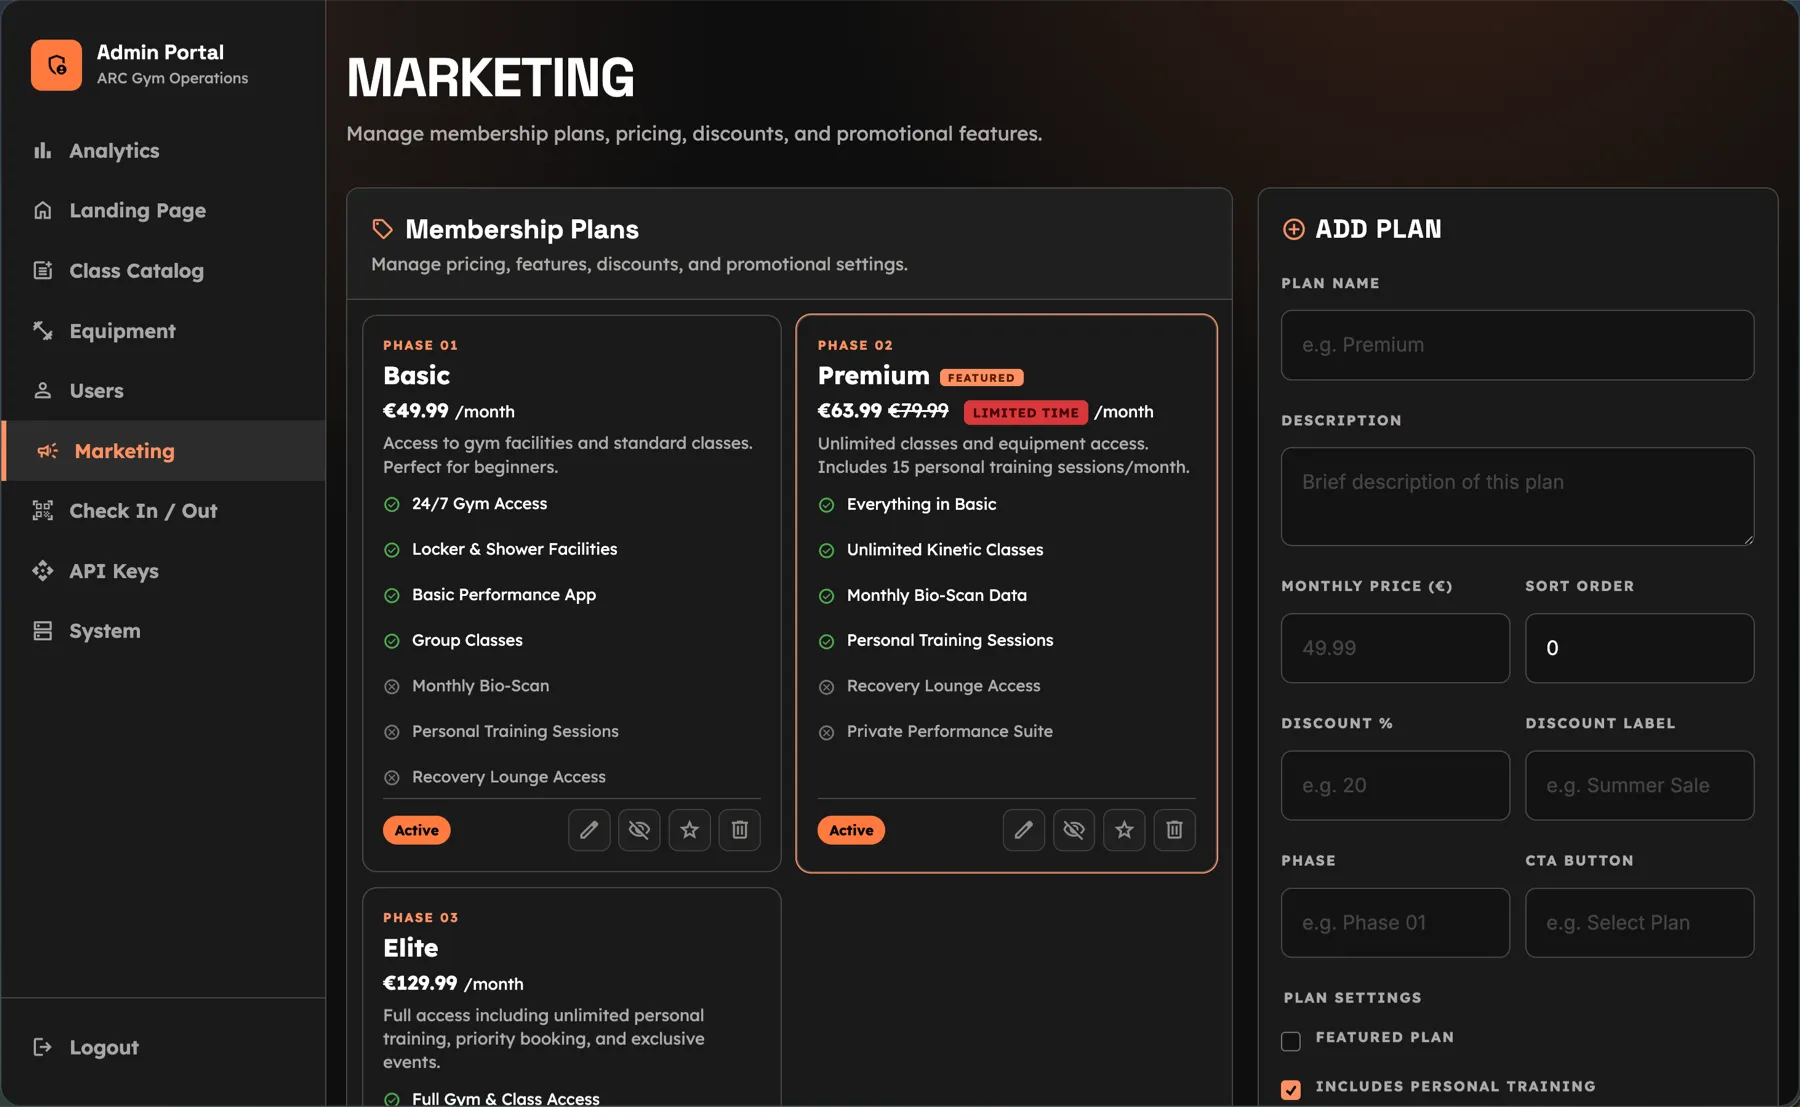Click the Sort Order field
Viewport: 1800px width, 1107px height.
1639,648
